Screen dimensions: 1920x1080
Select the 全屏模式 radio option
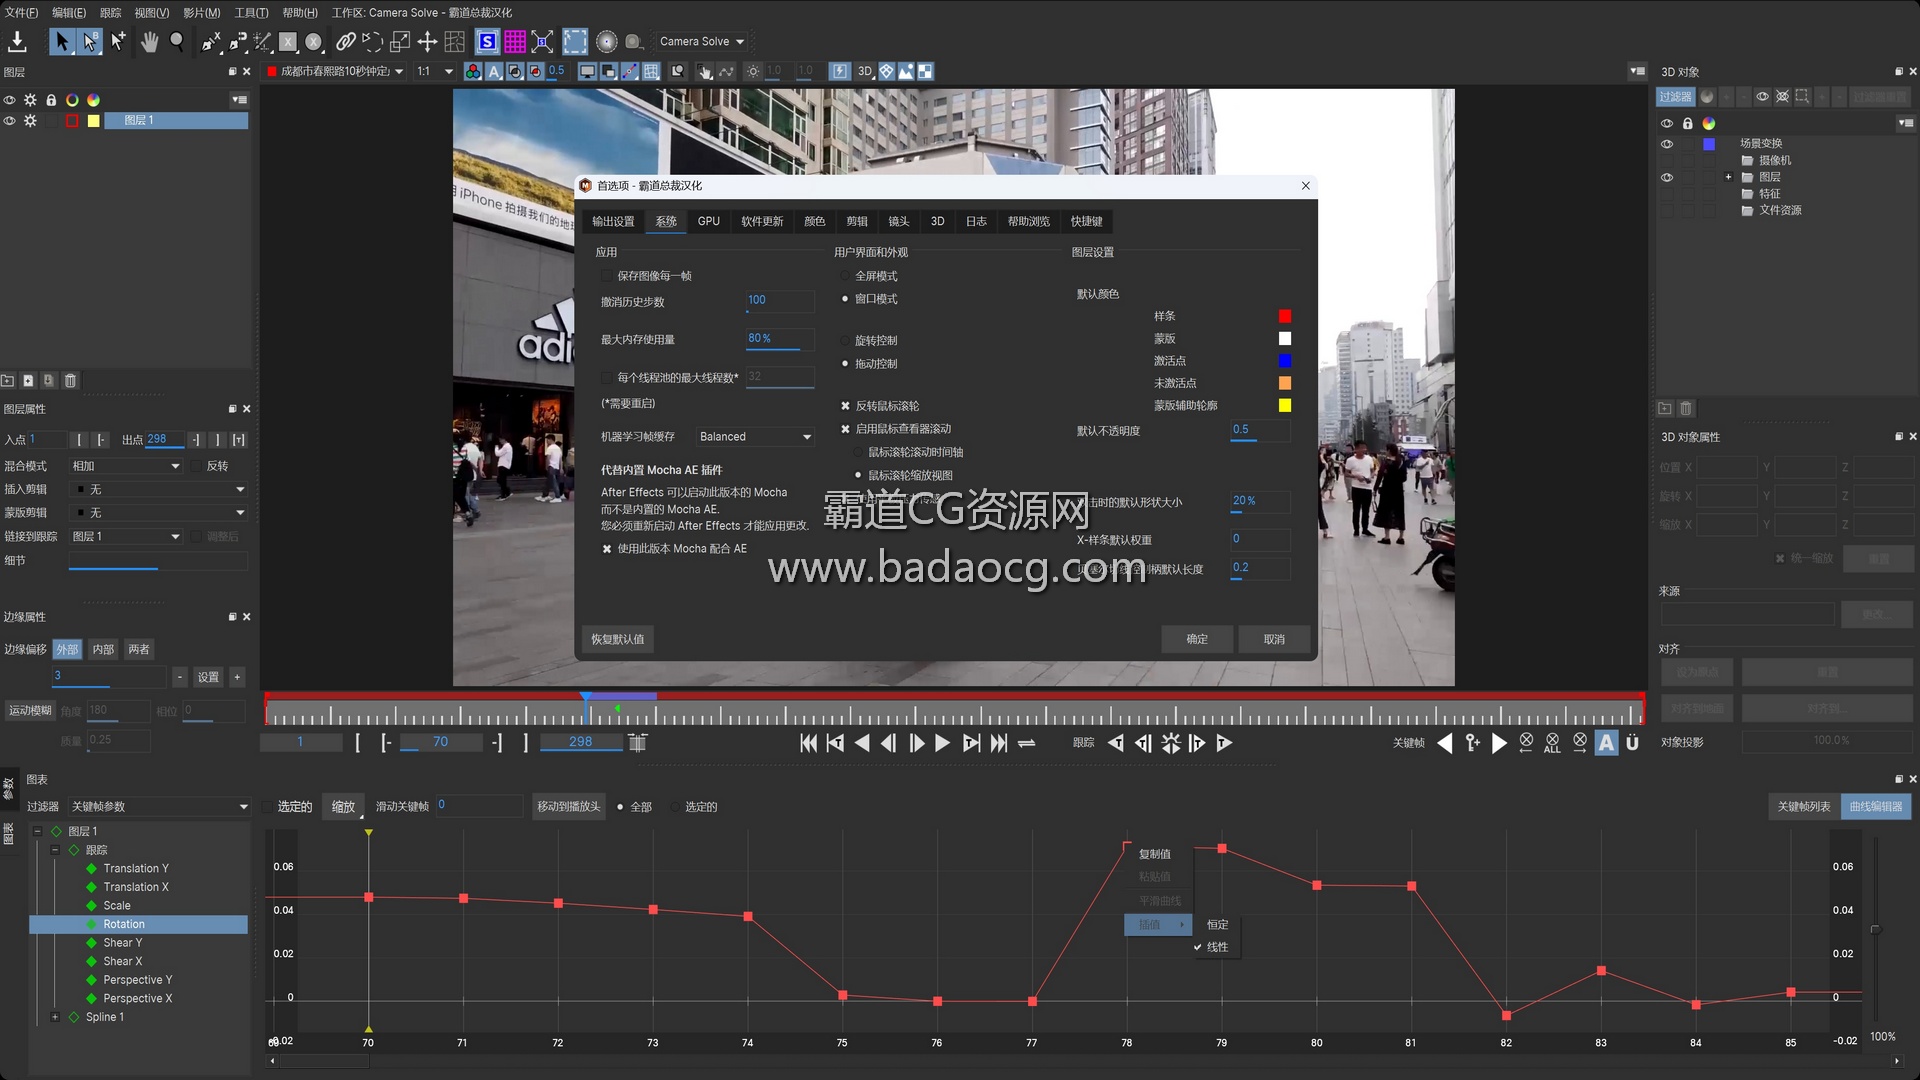point(845,276)
